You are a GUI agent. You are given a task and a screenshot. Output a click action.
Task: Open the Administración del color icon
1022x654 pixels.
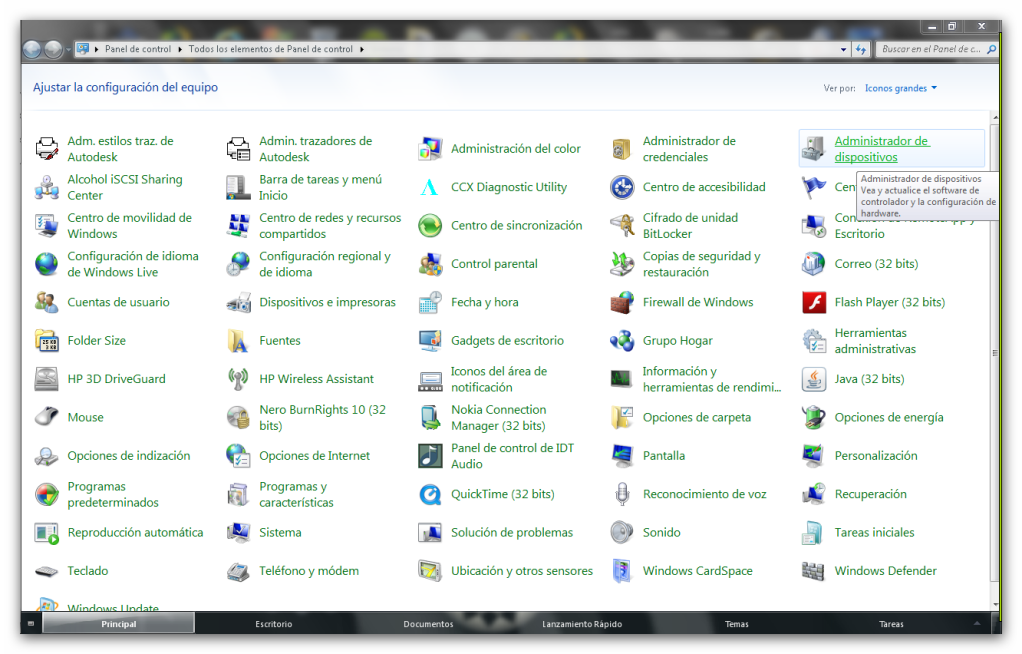(430, 149)
